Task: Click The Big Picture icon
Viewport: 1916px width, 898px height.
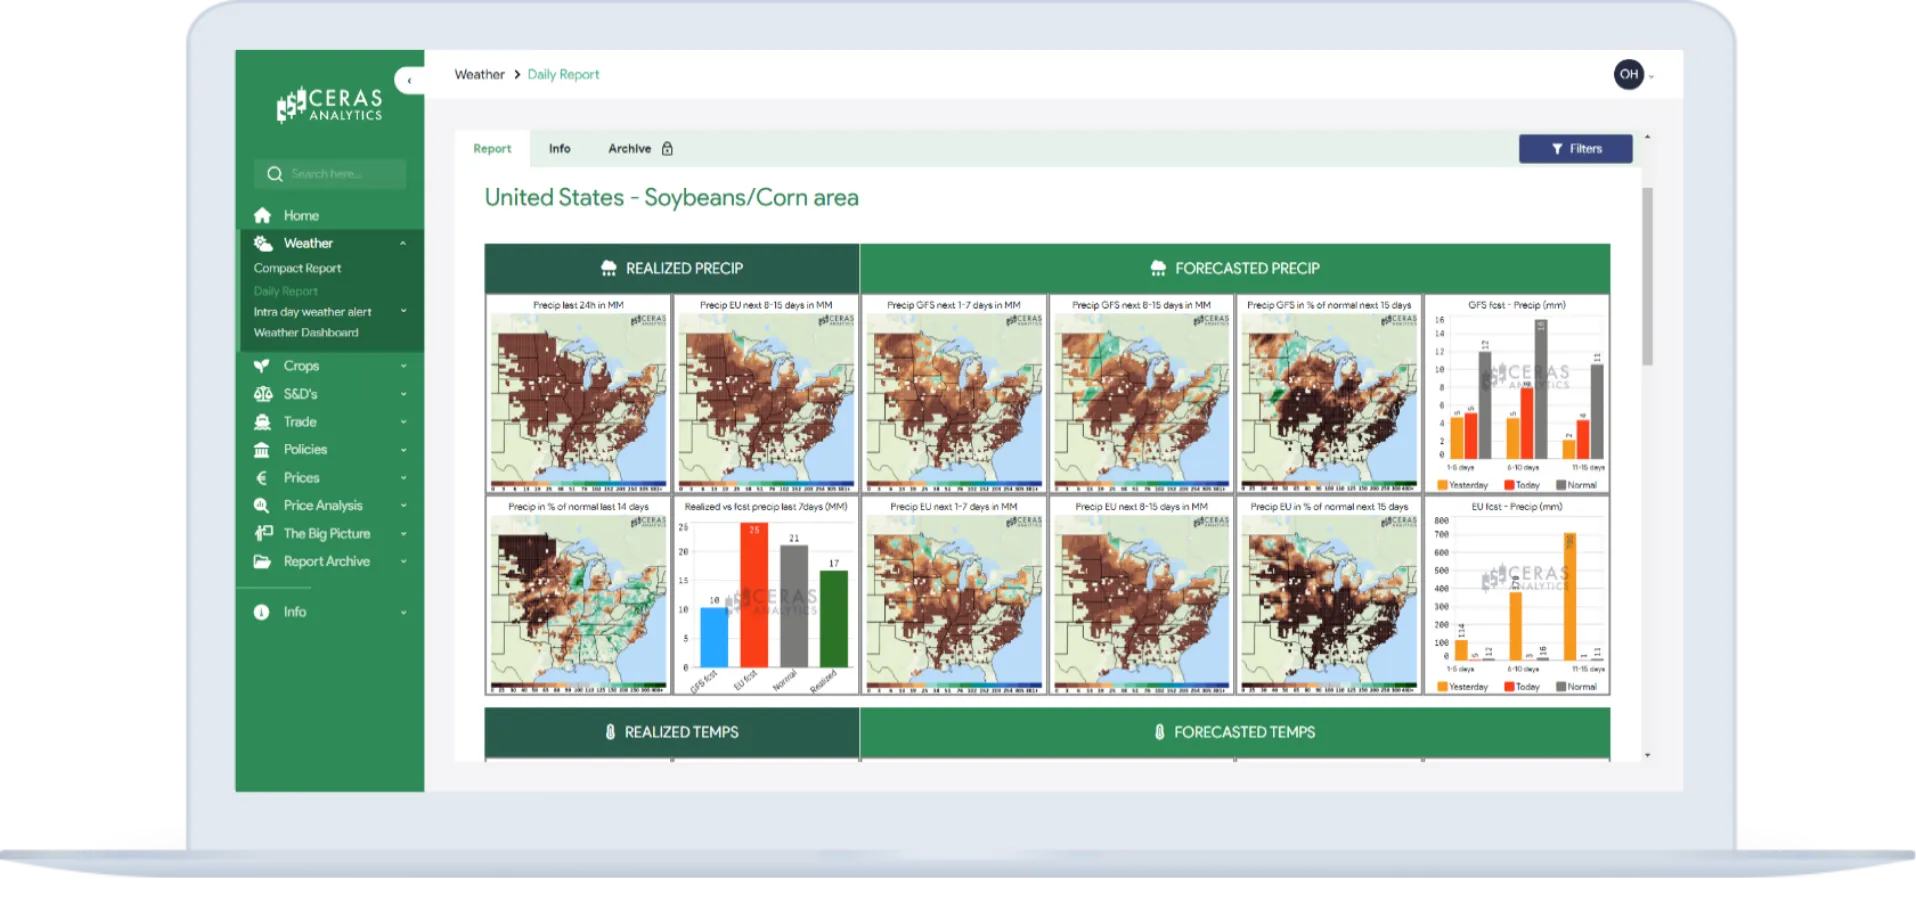Action: pyautogui.click(x=262, y=534)
